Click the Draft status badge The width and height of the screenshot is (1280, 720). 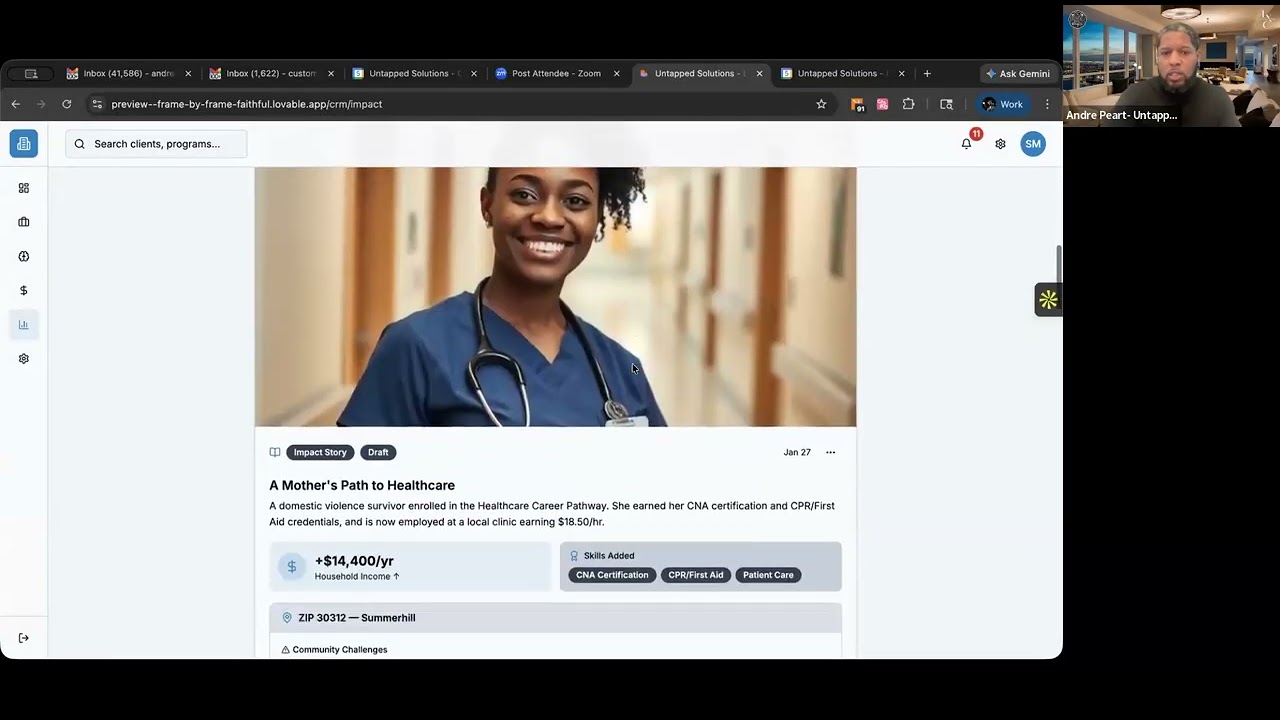coord(378,452)
